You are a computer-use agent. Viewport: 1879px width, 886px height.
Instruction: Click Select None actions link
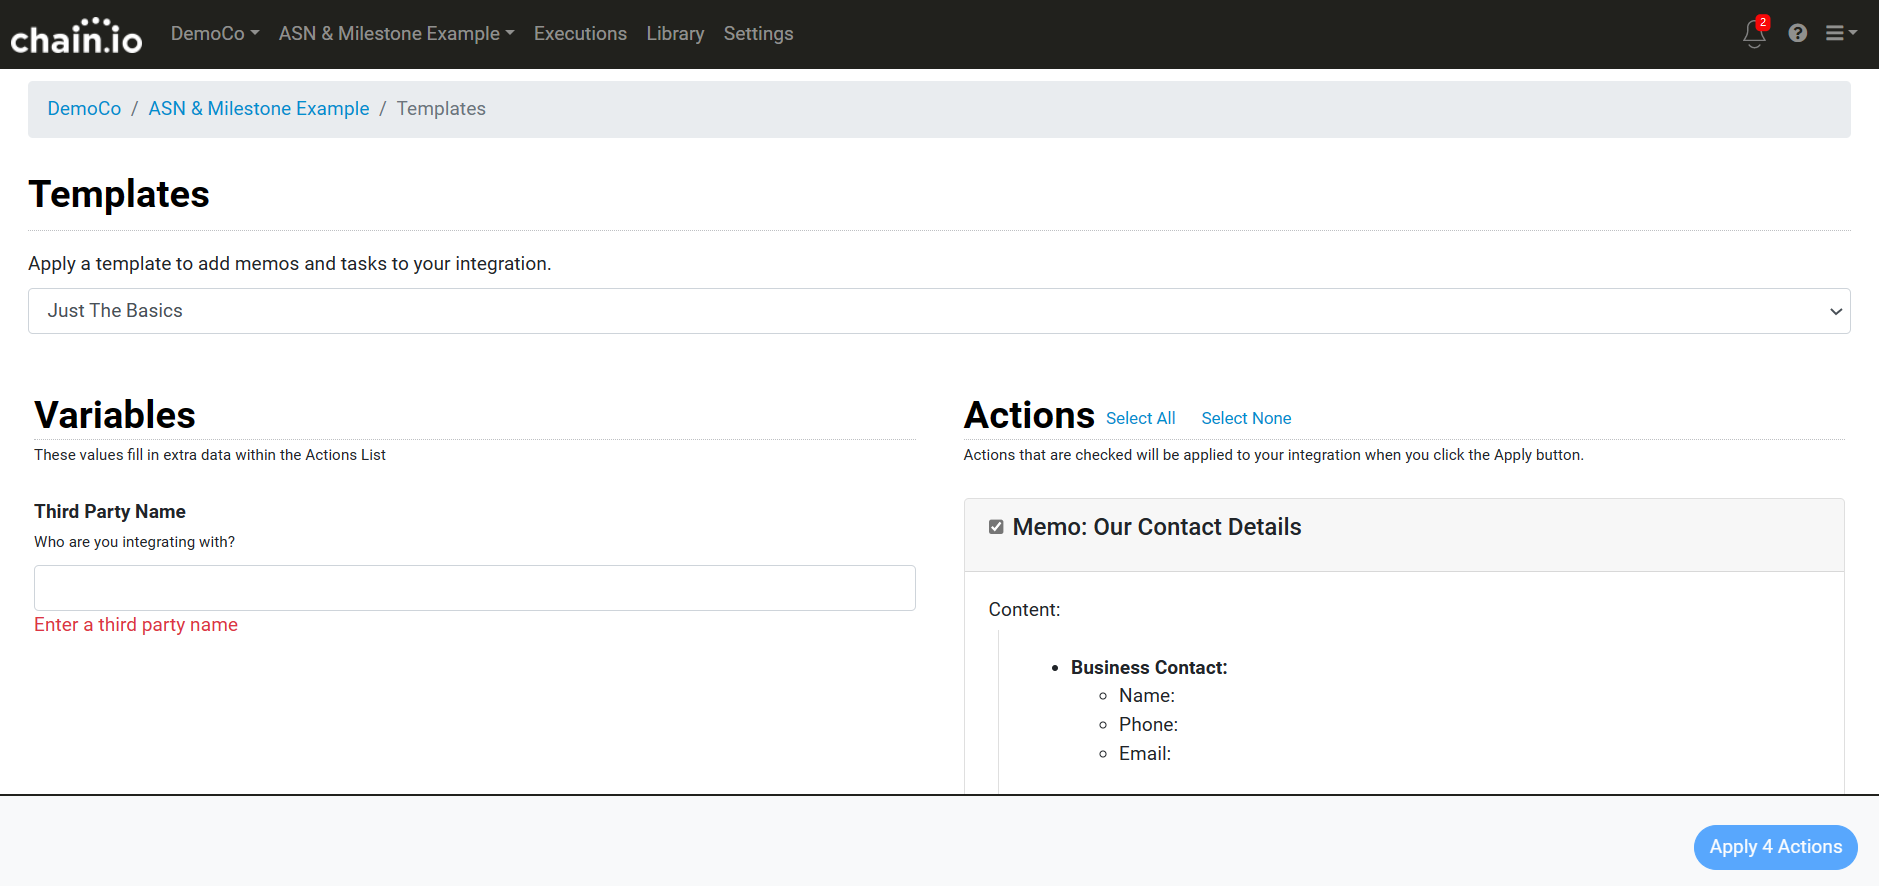[x=1246, y=418]
